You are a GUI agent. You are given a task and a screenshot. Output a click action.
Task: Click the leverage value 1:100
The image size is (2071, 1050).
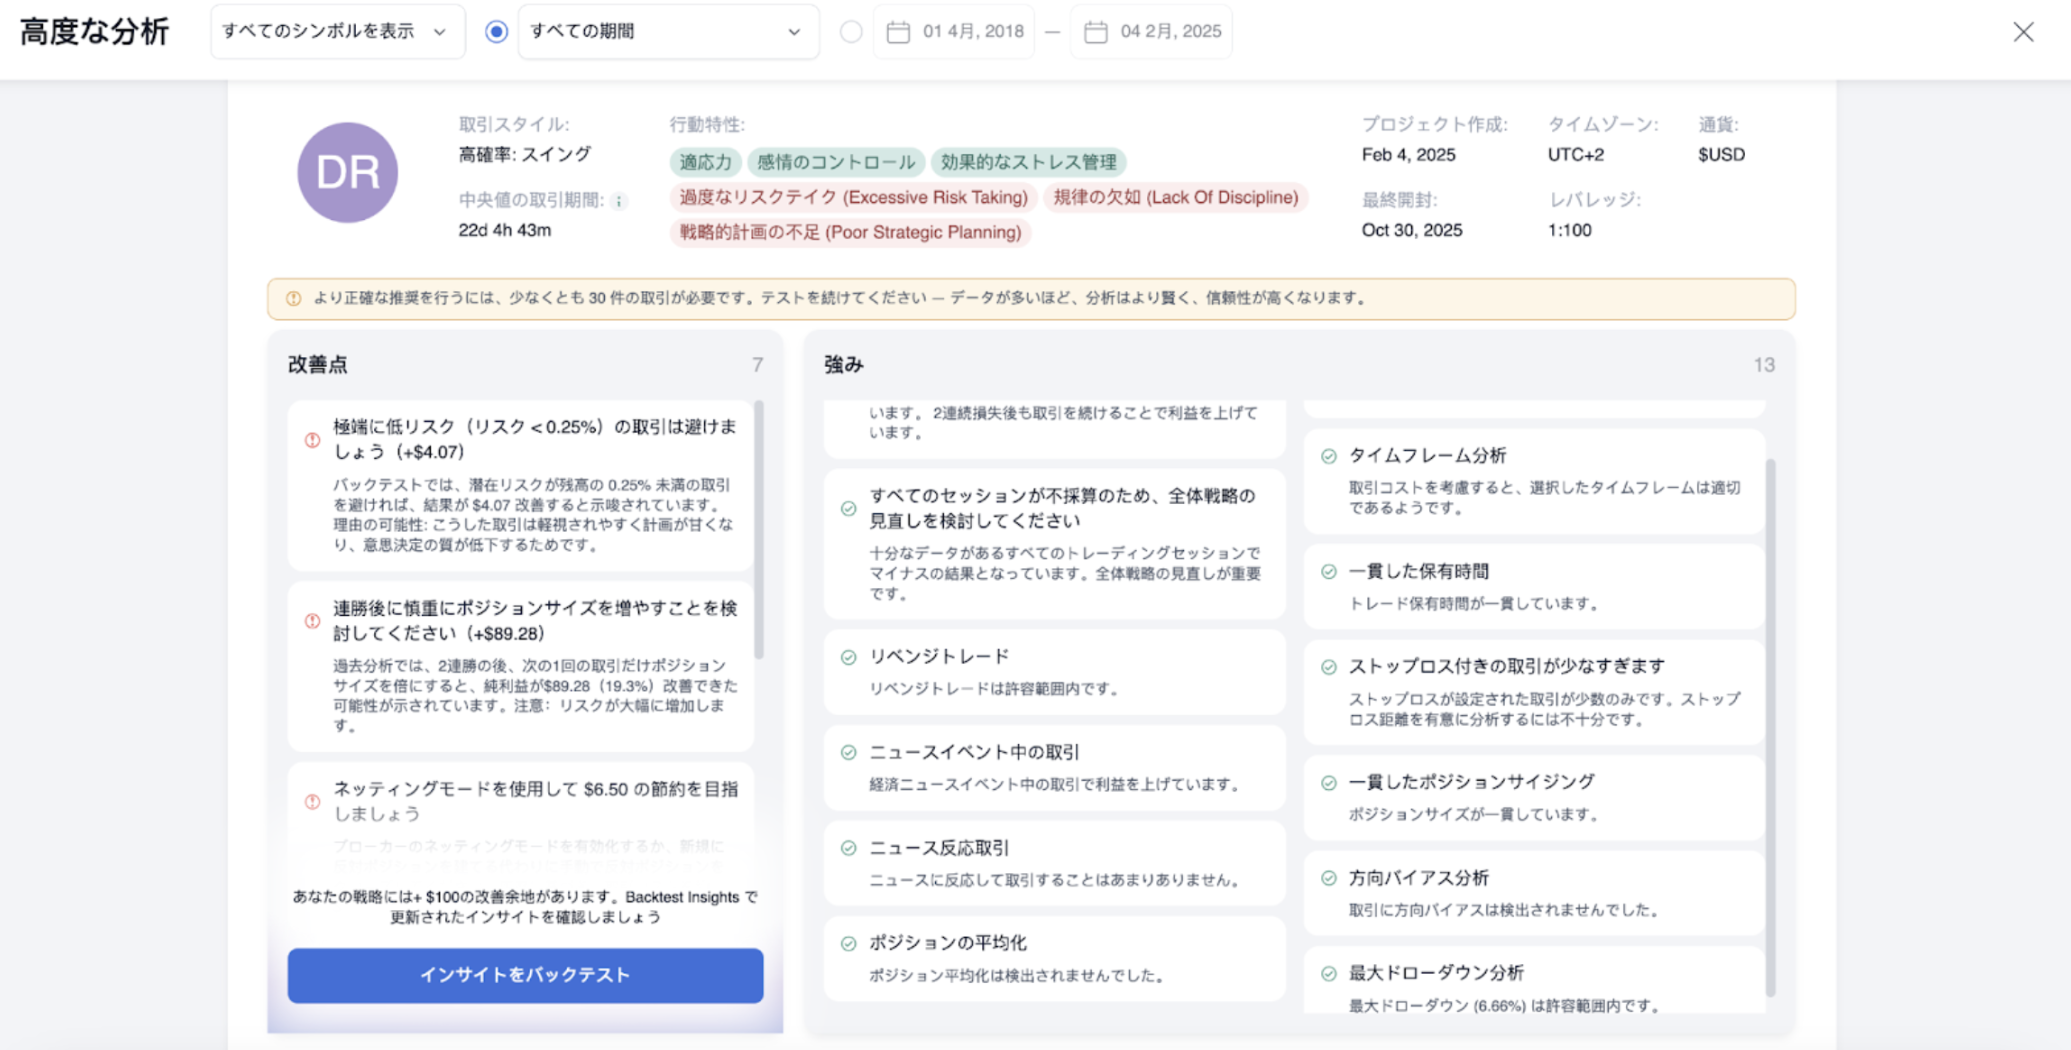[1569, 230]
